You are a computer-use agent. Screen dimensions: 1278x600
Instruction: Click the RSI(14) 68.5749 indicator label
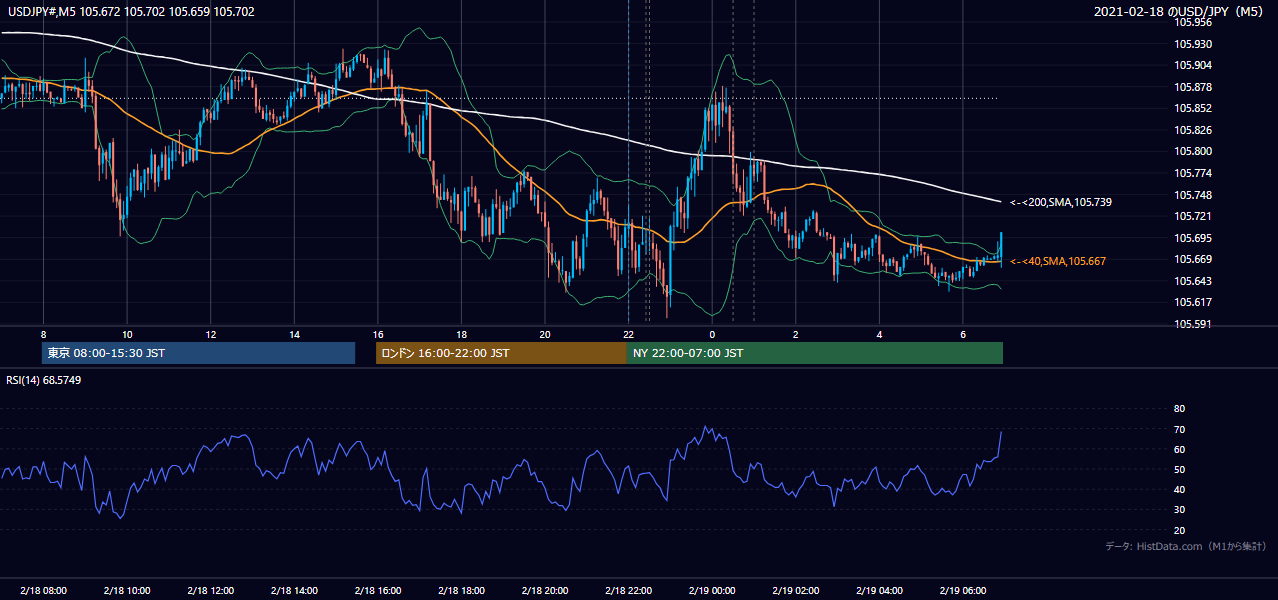tap(42, 379)
